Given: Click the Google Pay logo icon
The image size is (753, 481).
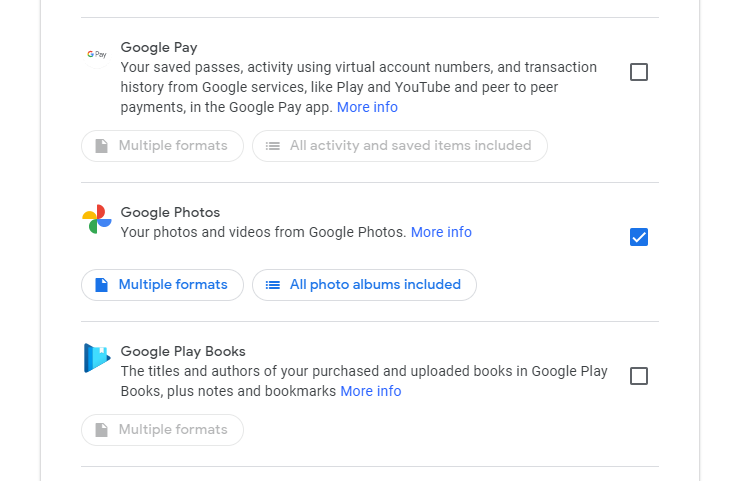Looking at the screenshot, I should tap(97, 54).
